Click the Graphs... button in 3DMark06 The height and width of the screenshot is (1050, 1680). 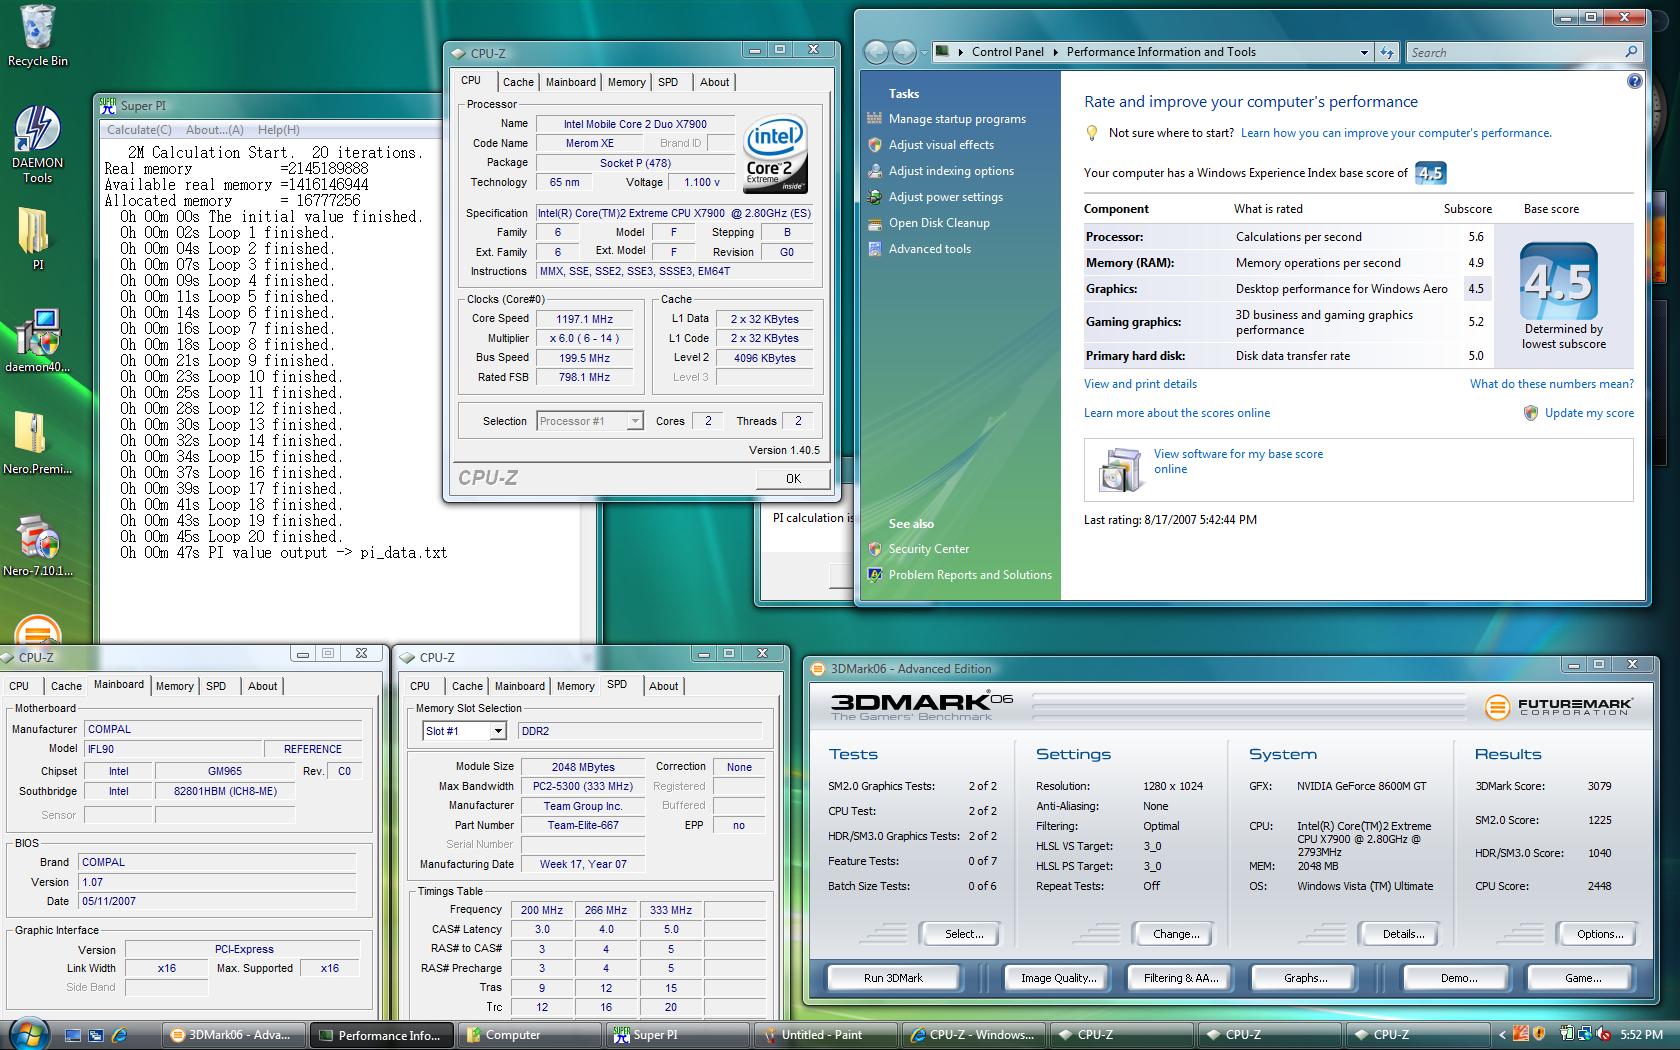pos(1306,978)
